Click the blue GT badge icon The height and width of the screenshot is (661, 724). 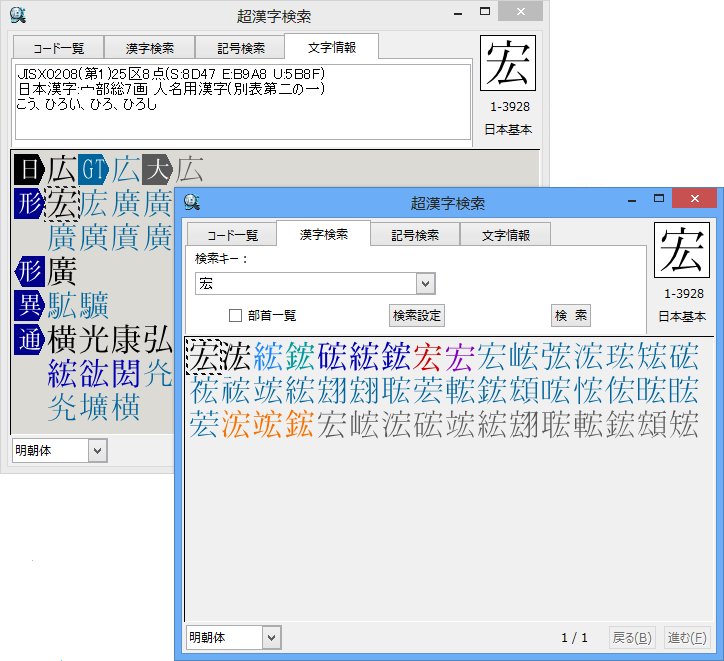tap(94, 170)
